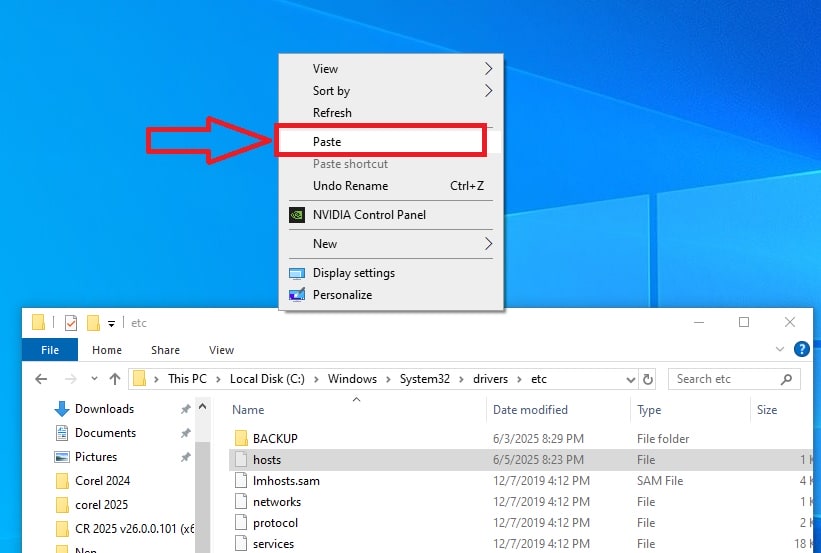Open Downloads in Quick access
Screen dimensions: 821x553
(104, 408)
